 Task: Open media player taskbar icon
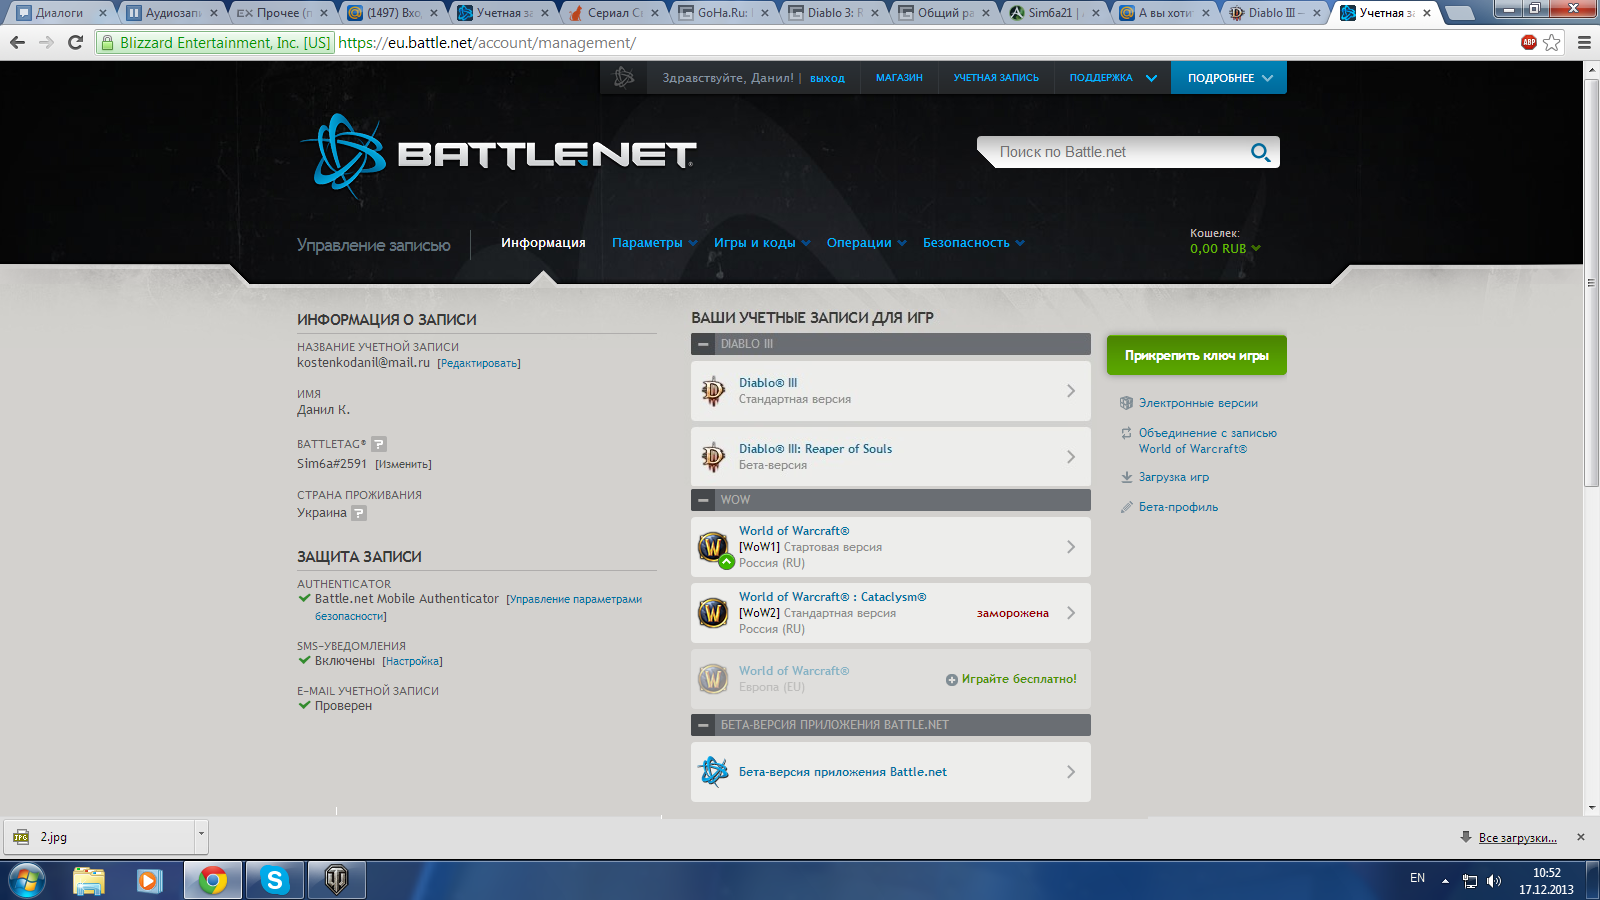coord(149,880)
